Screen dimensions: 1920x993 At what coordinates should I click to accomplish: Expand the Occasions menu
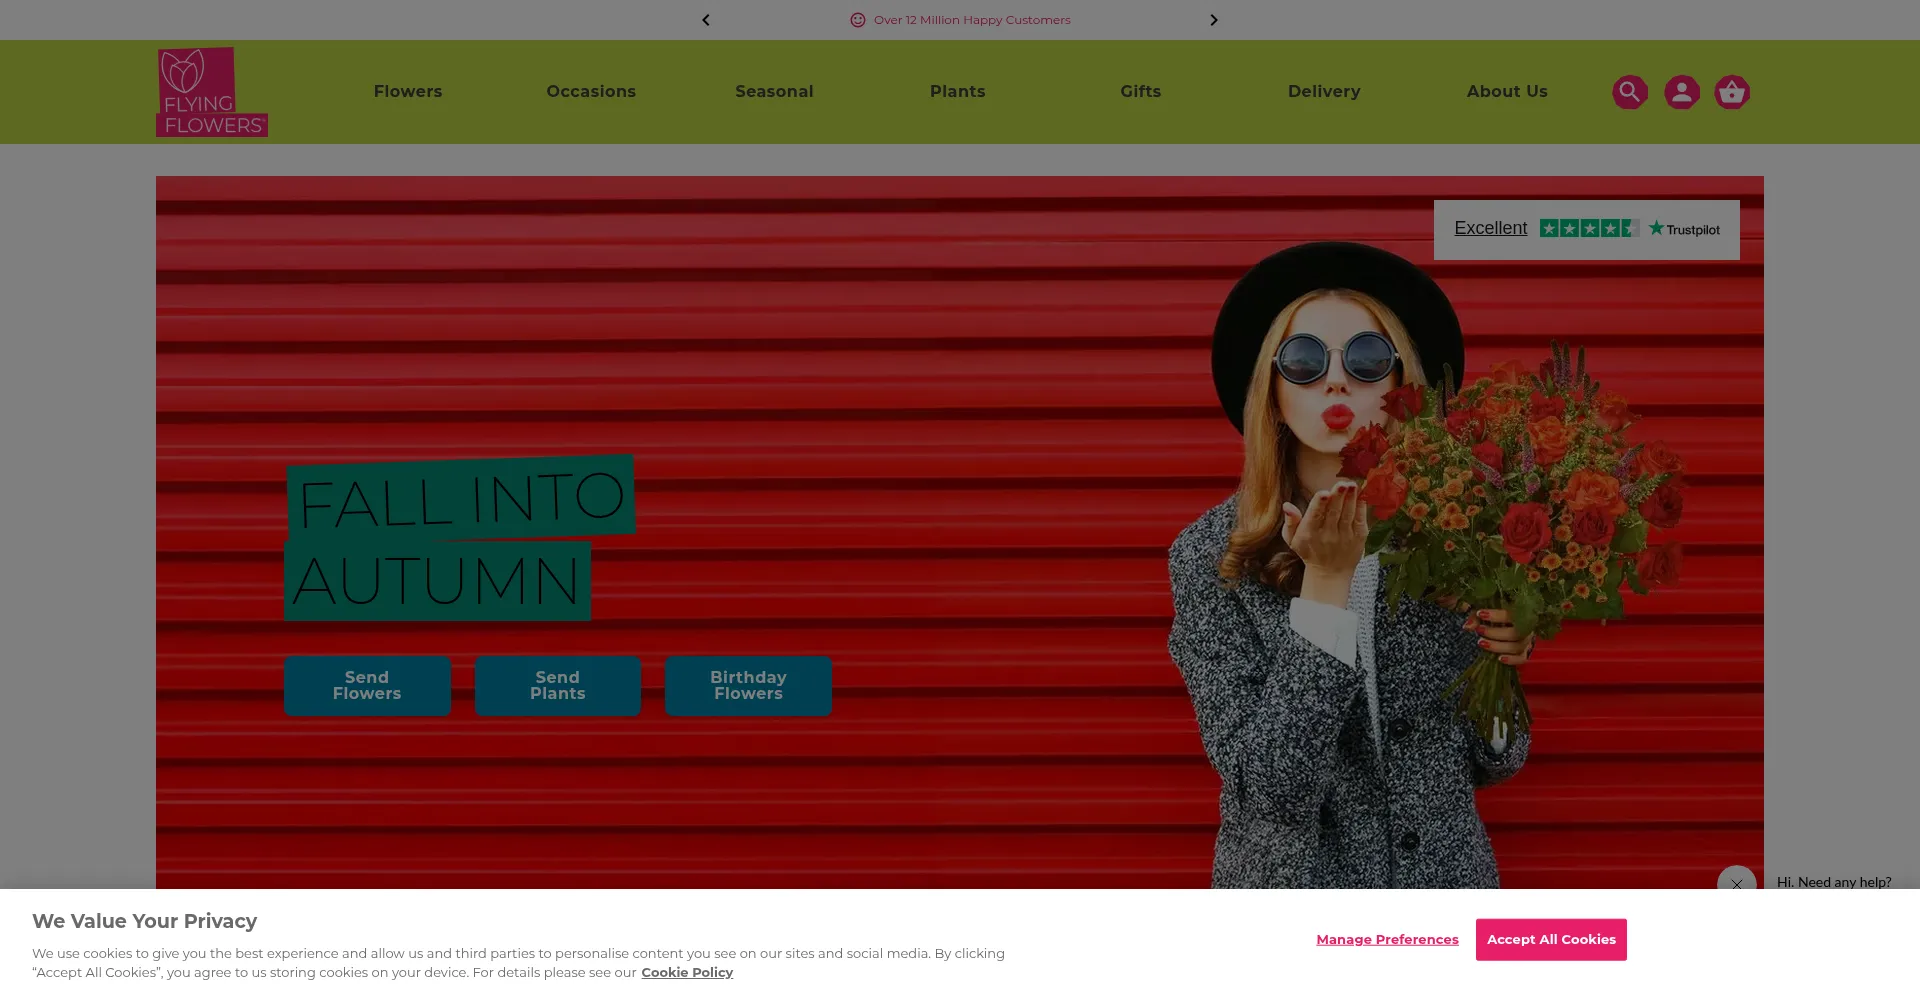[x=591, y=92]
